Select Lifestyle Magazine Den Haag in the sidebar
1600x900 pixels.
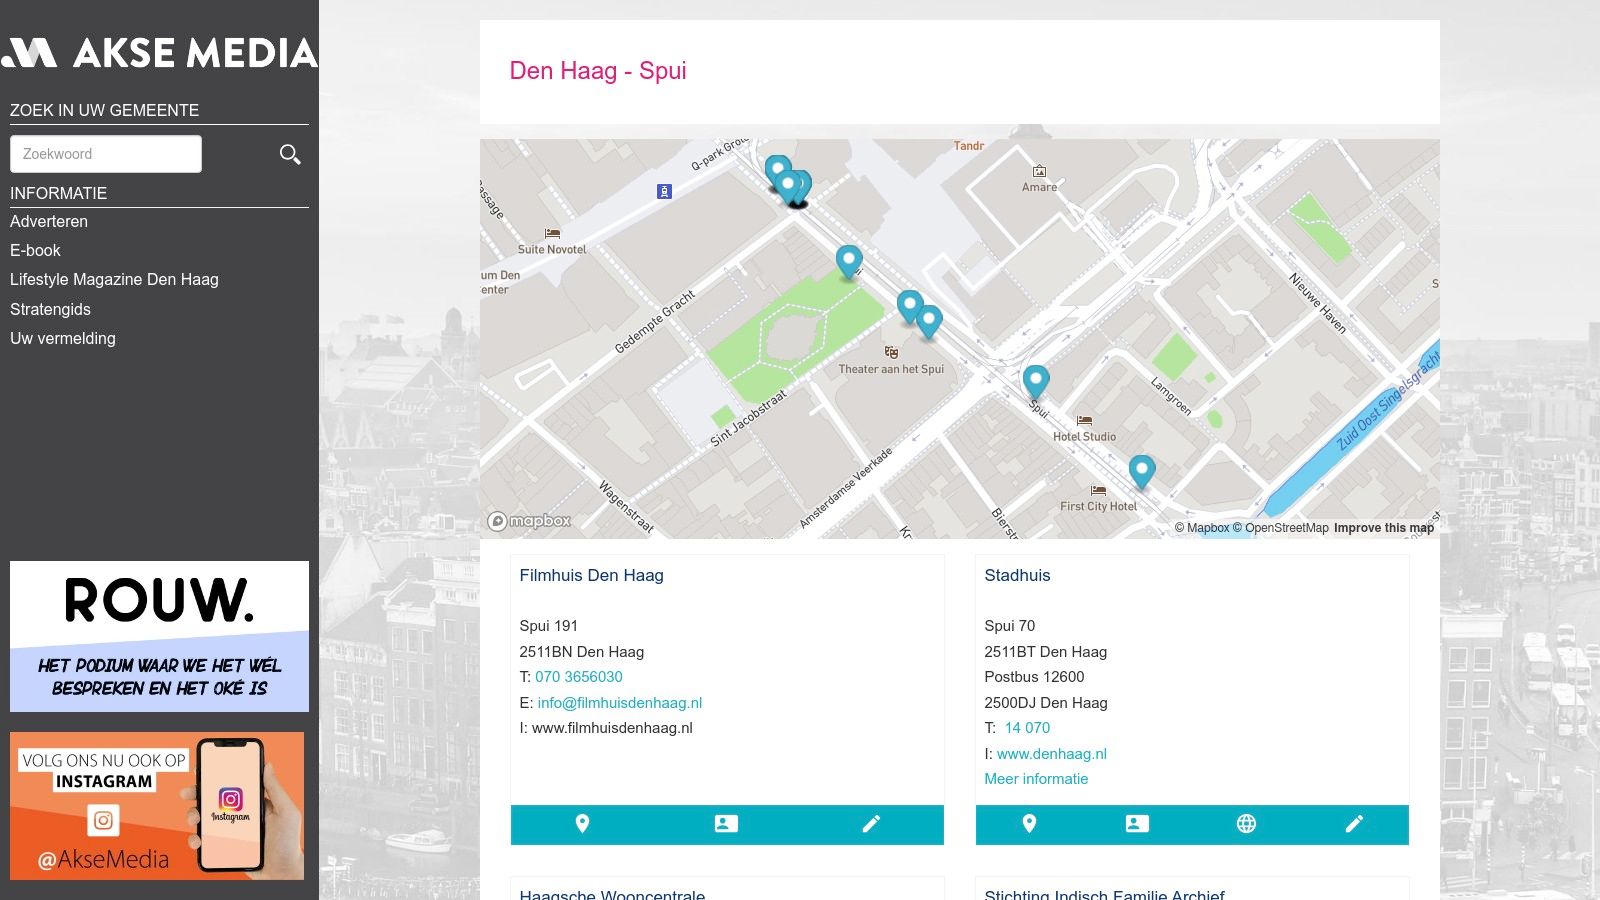click(114, 279)
